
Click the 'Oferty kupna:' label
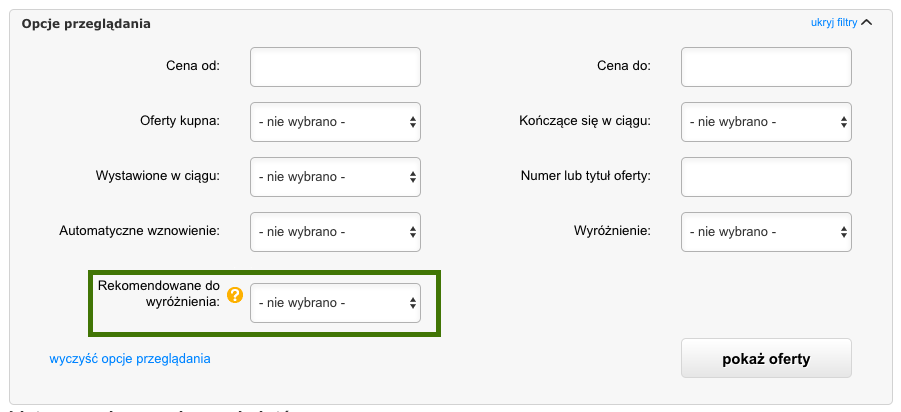[x=180, y=121]
